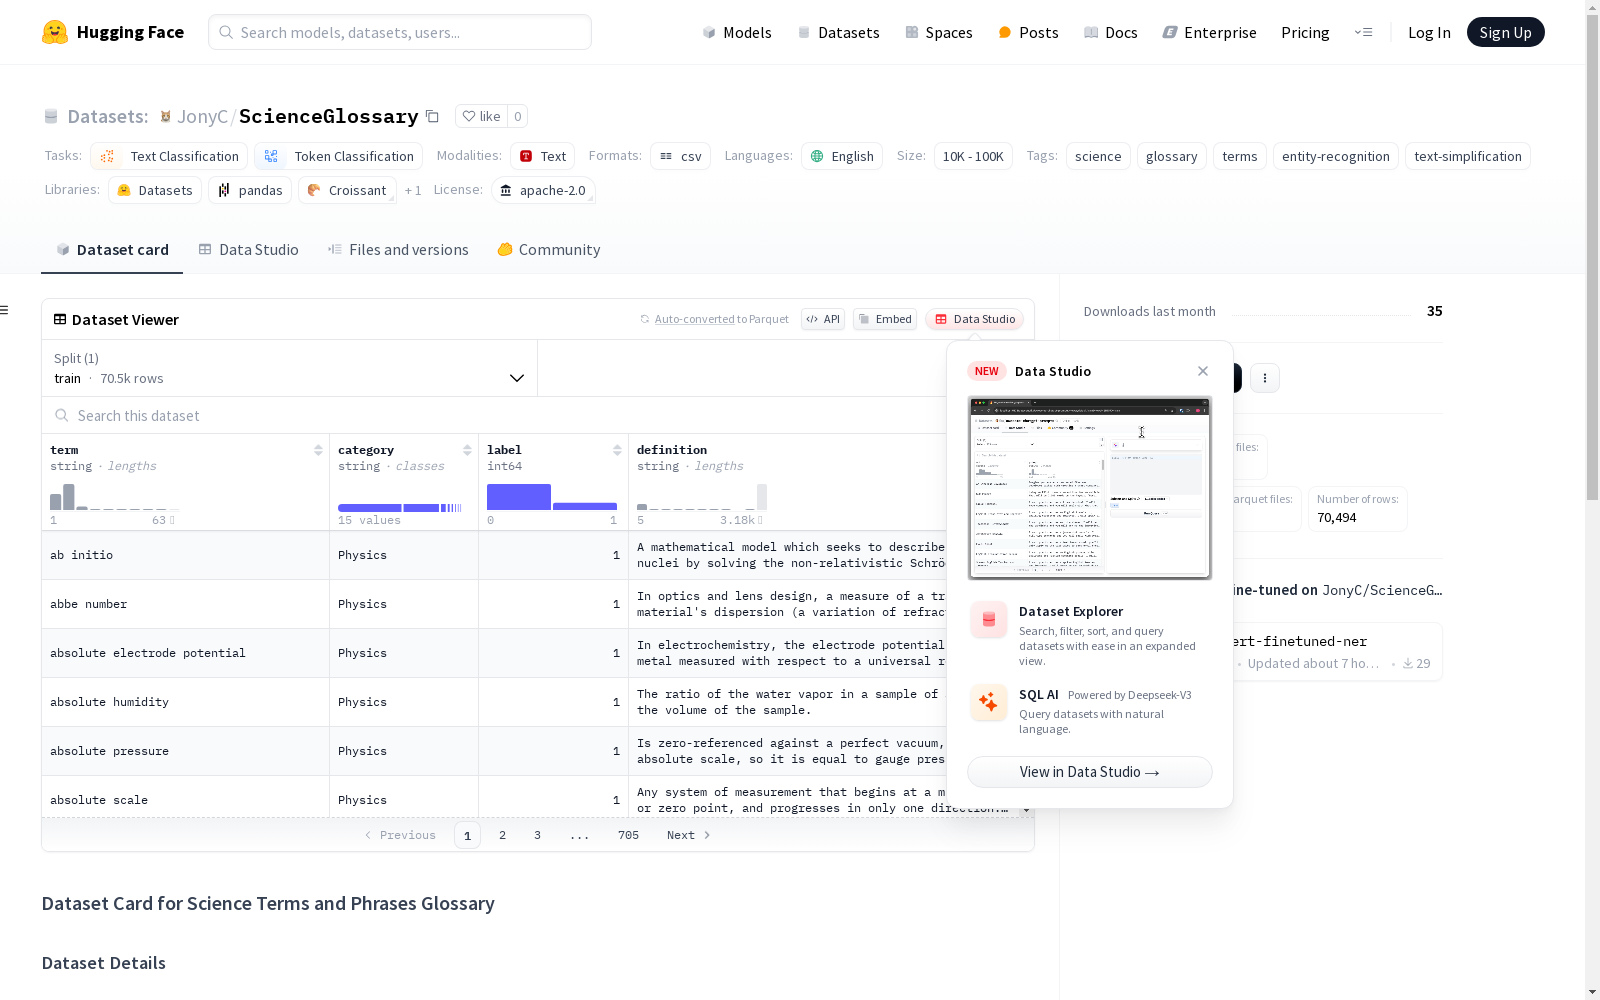The height and width of the screenshot is (1000, 1600).
Task: Open the Data Studio button in viewer header
Action: coord(975,319)
